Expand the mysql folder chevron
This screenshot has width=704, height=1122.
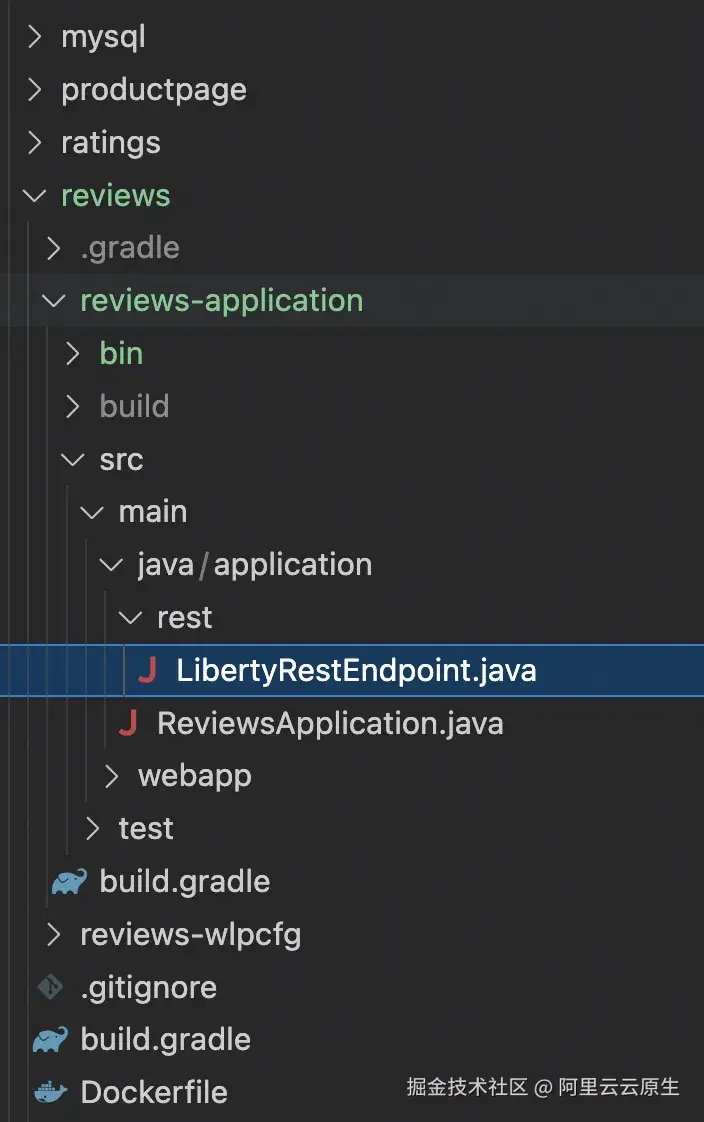pyautogui.click(x=35, y=37)
